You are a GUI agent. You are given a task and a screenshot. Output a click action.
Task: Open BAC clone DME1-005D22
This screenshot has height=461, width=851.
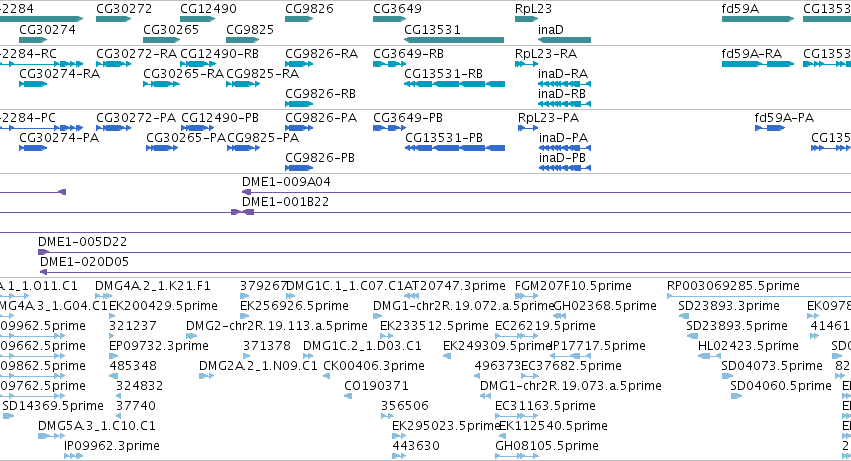pos(82,242)
